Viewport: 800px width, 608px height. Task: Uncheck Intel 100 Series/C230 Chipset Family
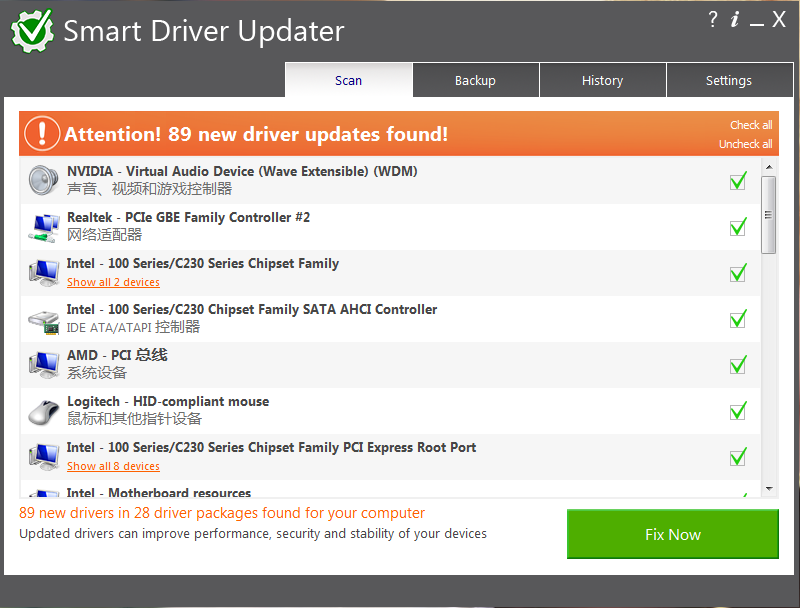[x=738, y=273]
